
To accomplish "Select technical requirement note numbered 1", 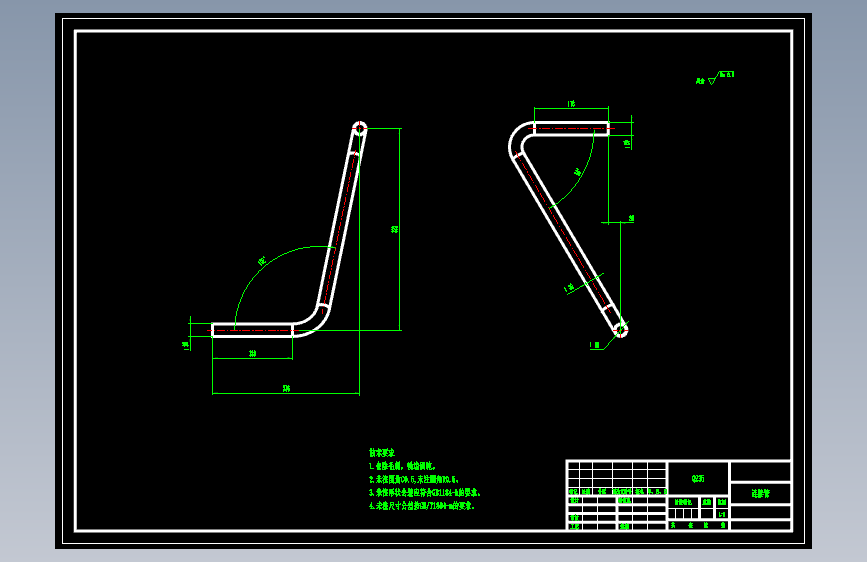I will tap(403, 466).
